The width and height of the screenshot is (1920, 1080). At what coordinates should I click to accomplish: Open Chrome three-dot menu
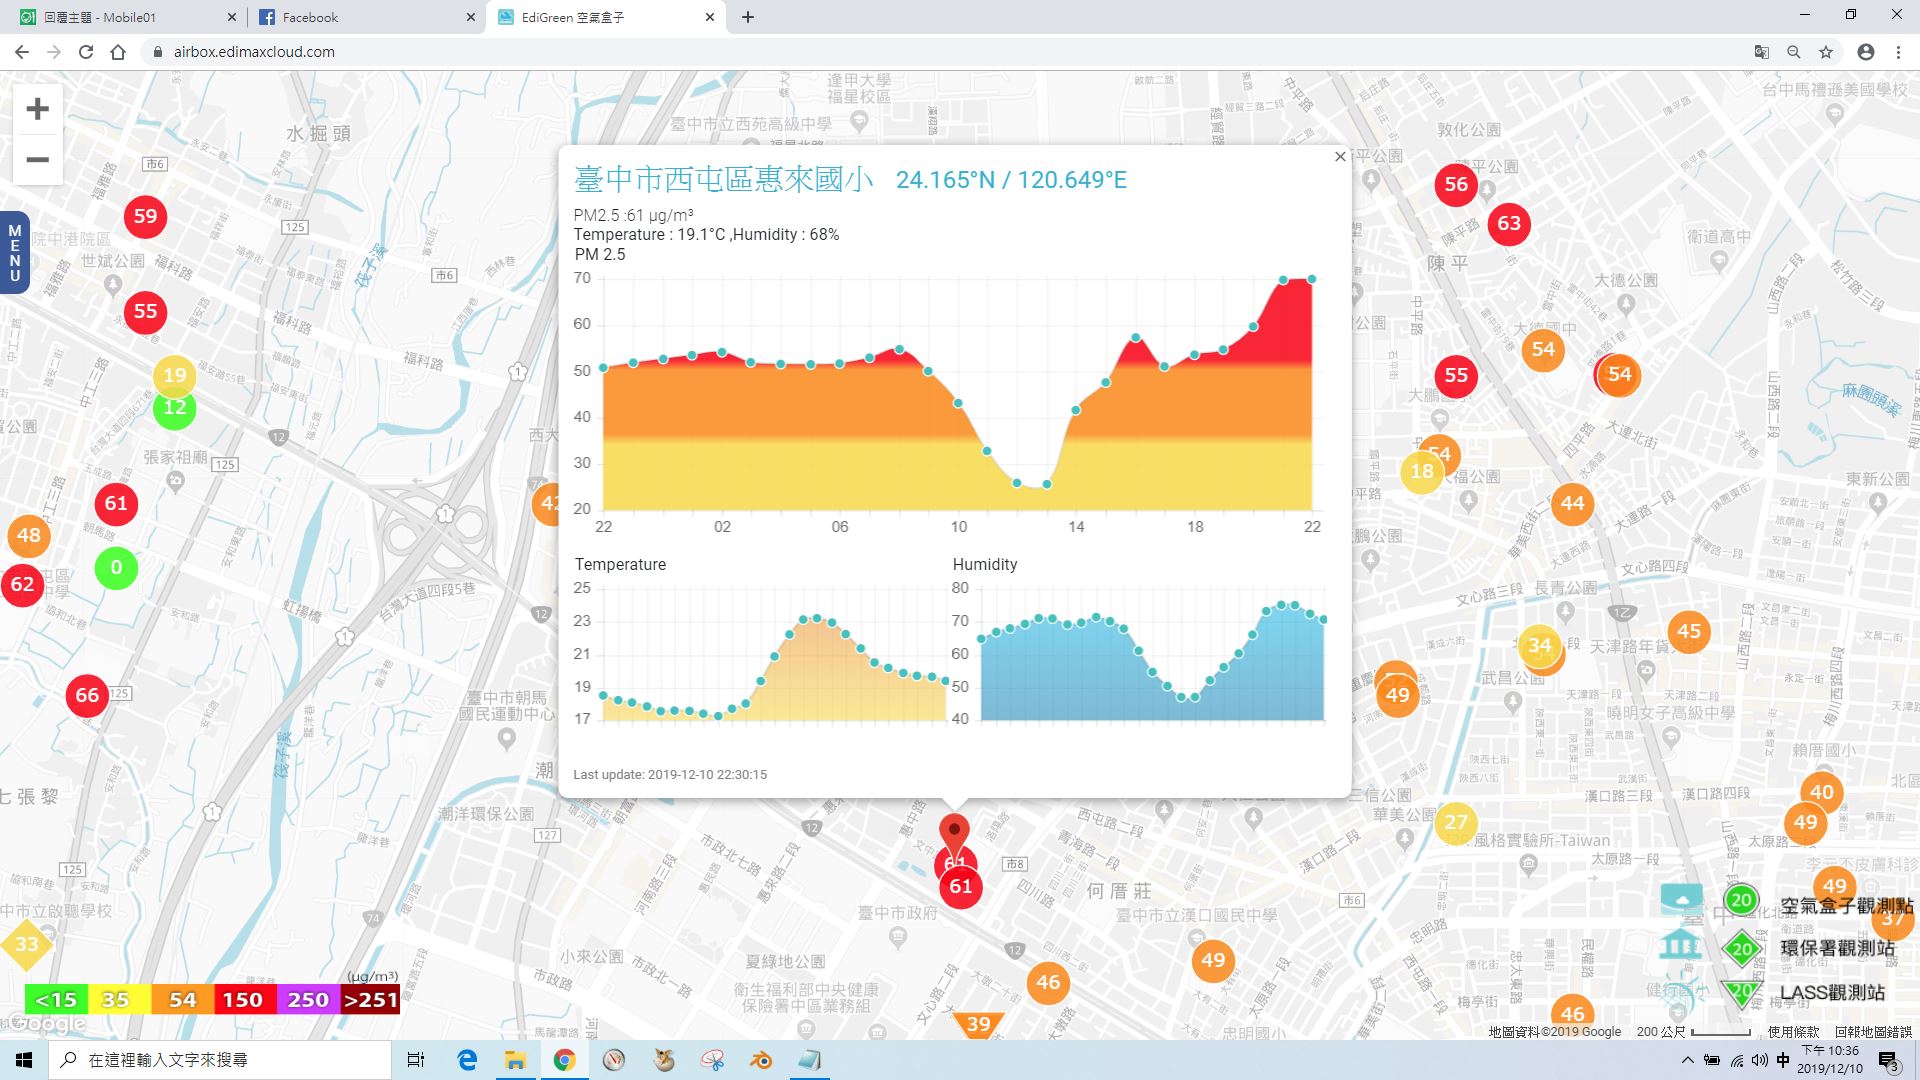(1898, 52)
